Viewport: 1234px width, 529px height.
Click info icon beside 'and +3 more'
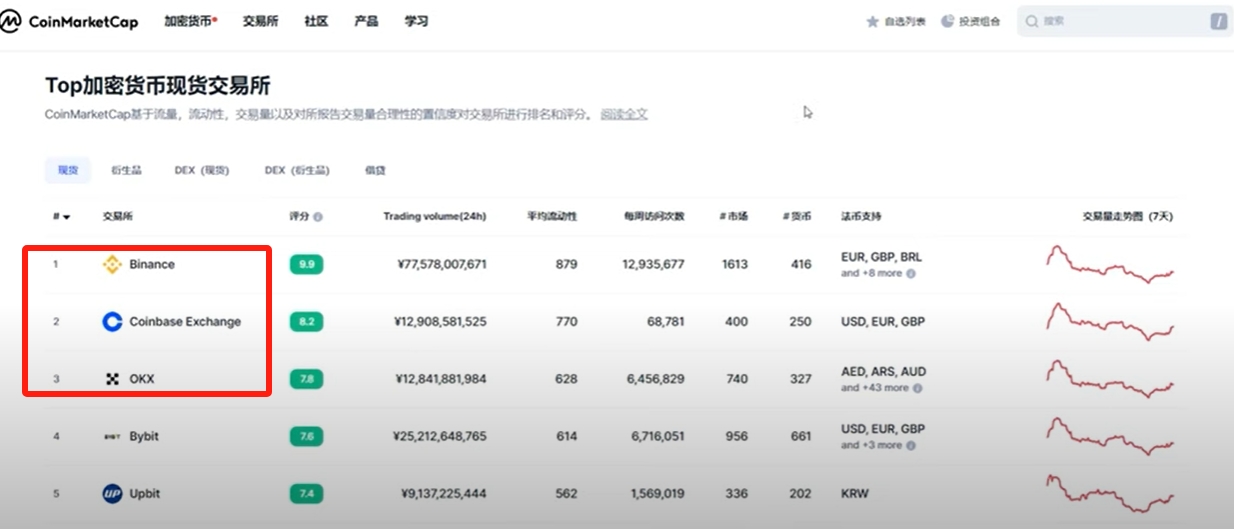911,445
